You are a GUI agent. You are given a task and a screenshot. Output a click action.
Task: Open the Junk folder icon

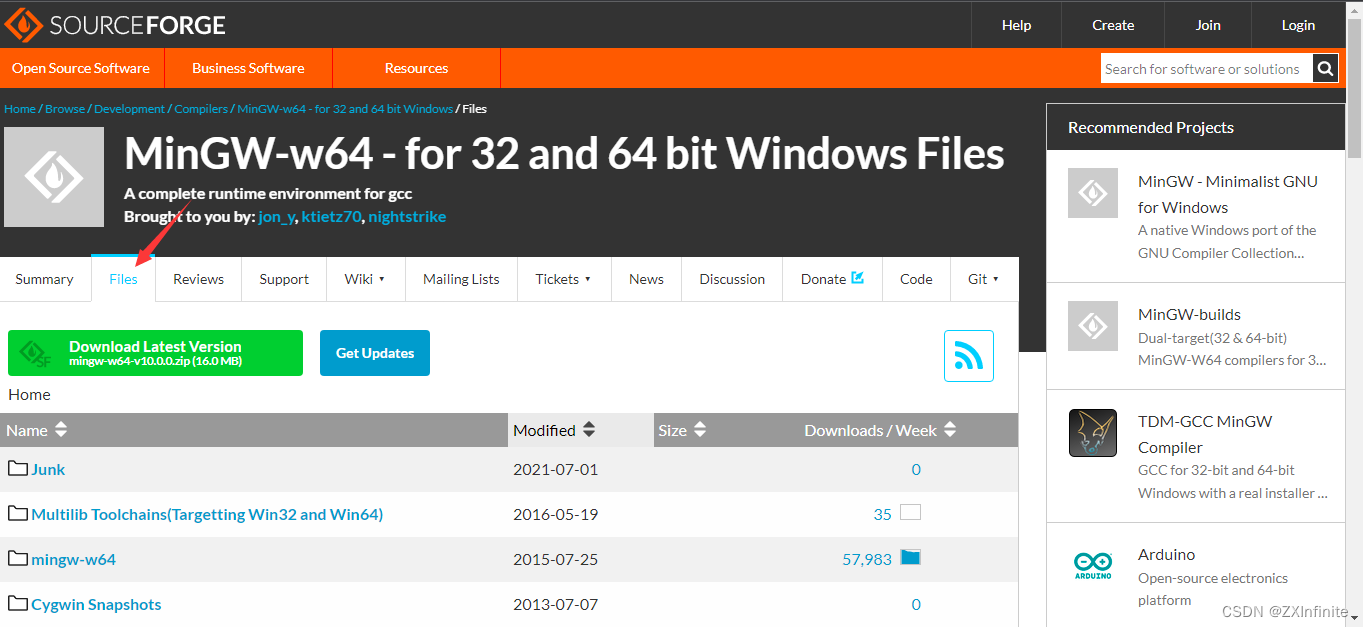click(18, 468)
